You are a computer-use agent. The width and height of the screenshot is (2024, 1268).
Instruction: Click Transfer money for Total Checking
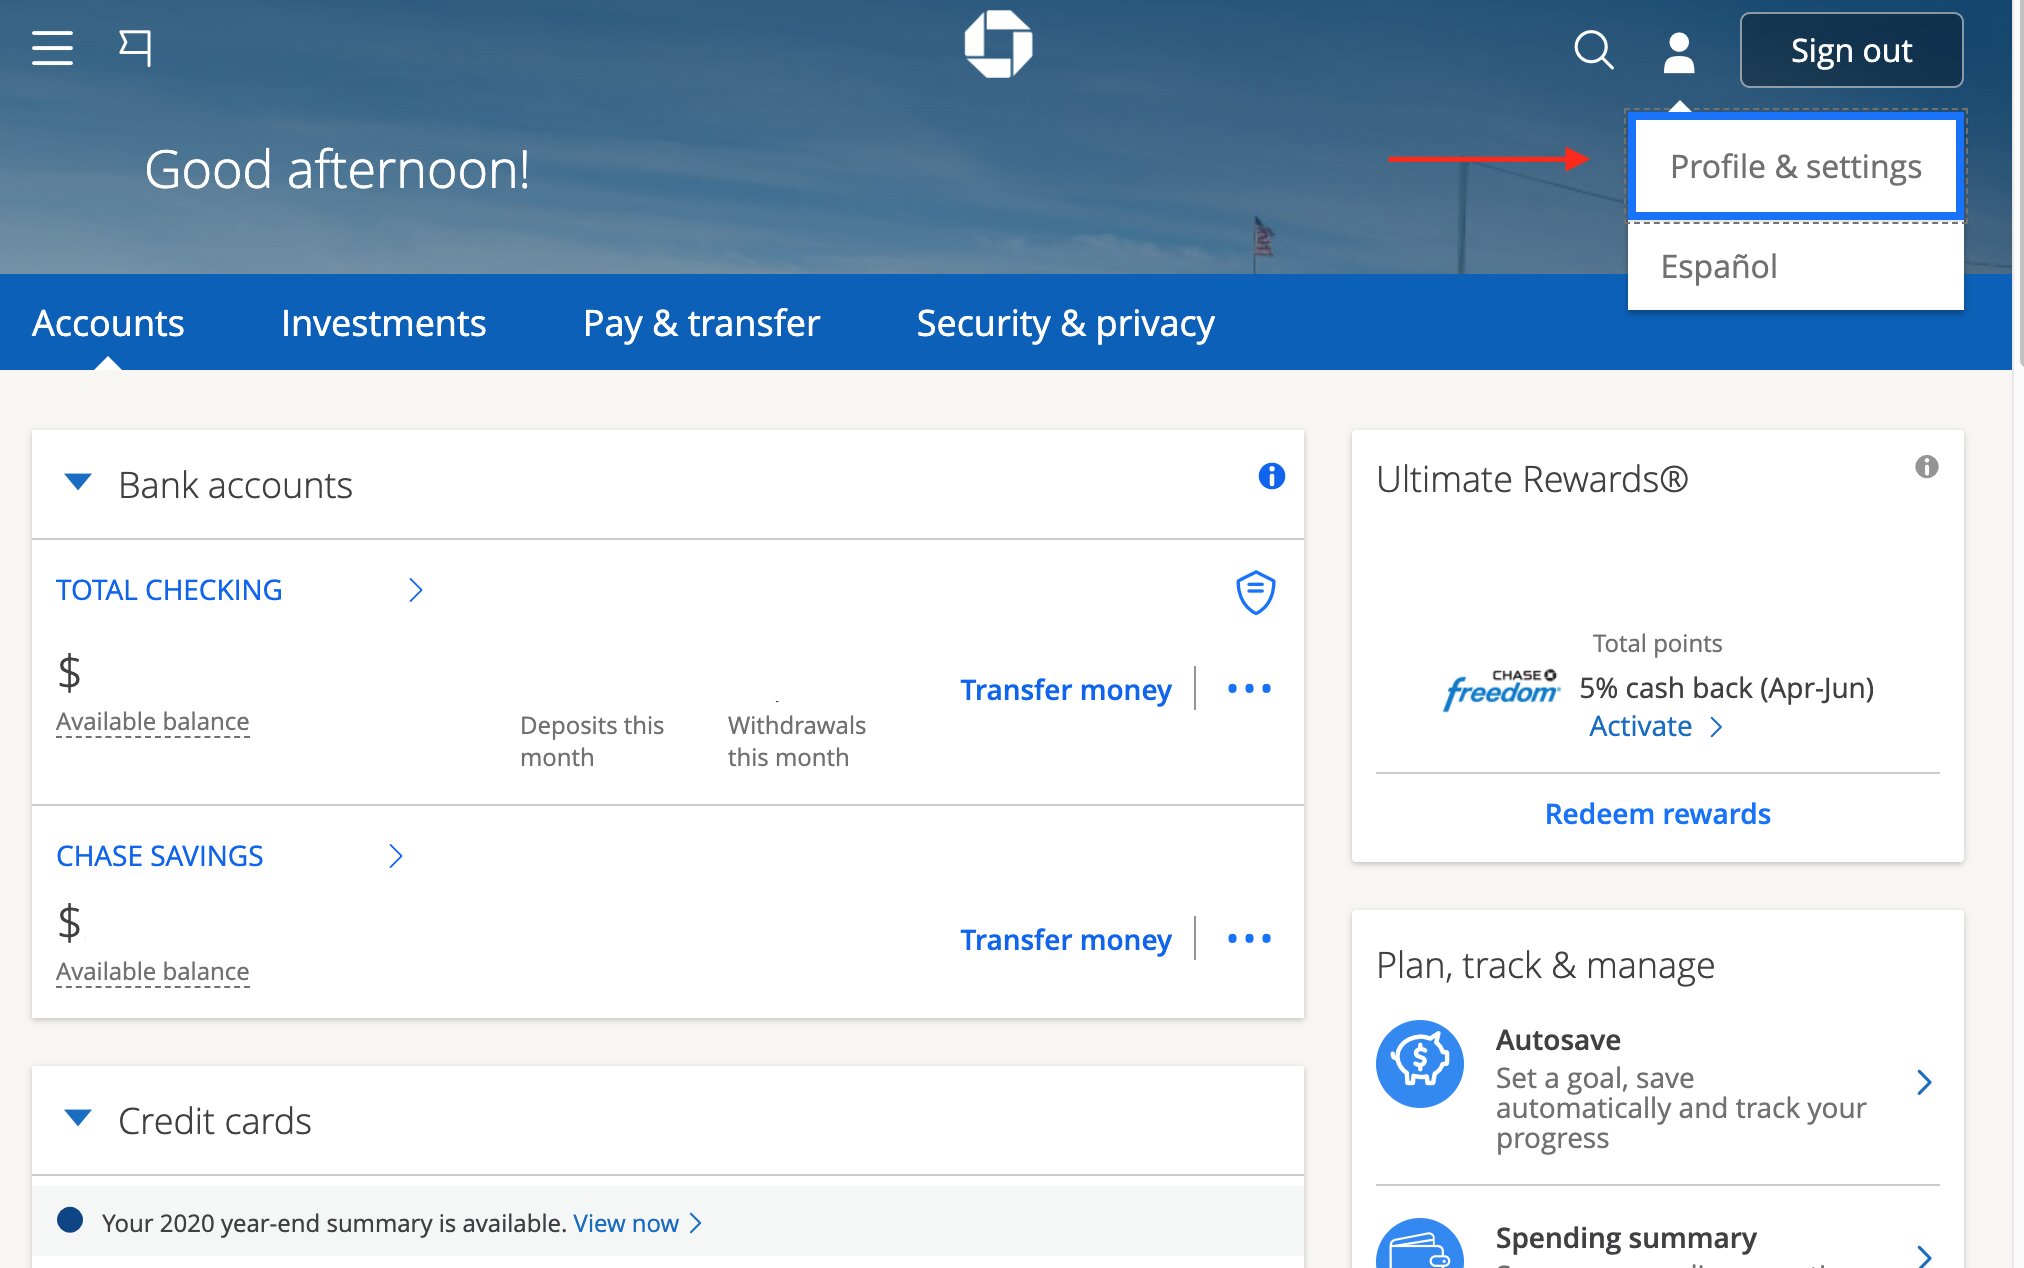[x=1065, y=690]
